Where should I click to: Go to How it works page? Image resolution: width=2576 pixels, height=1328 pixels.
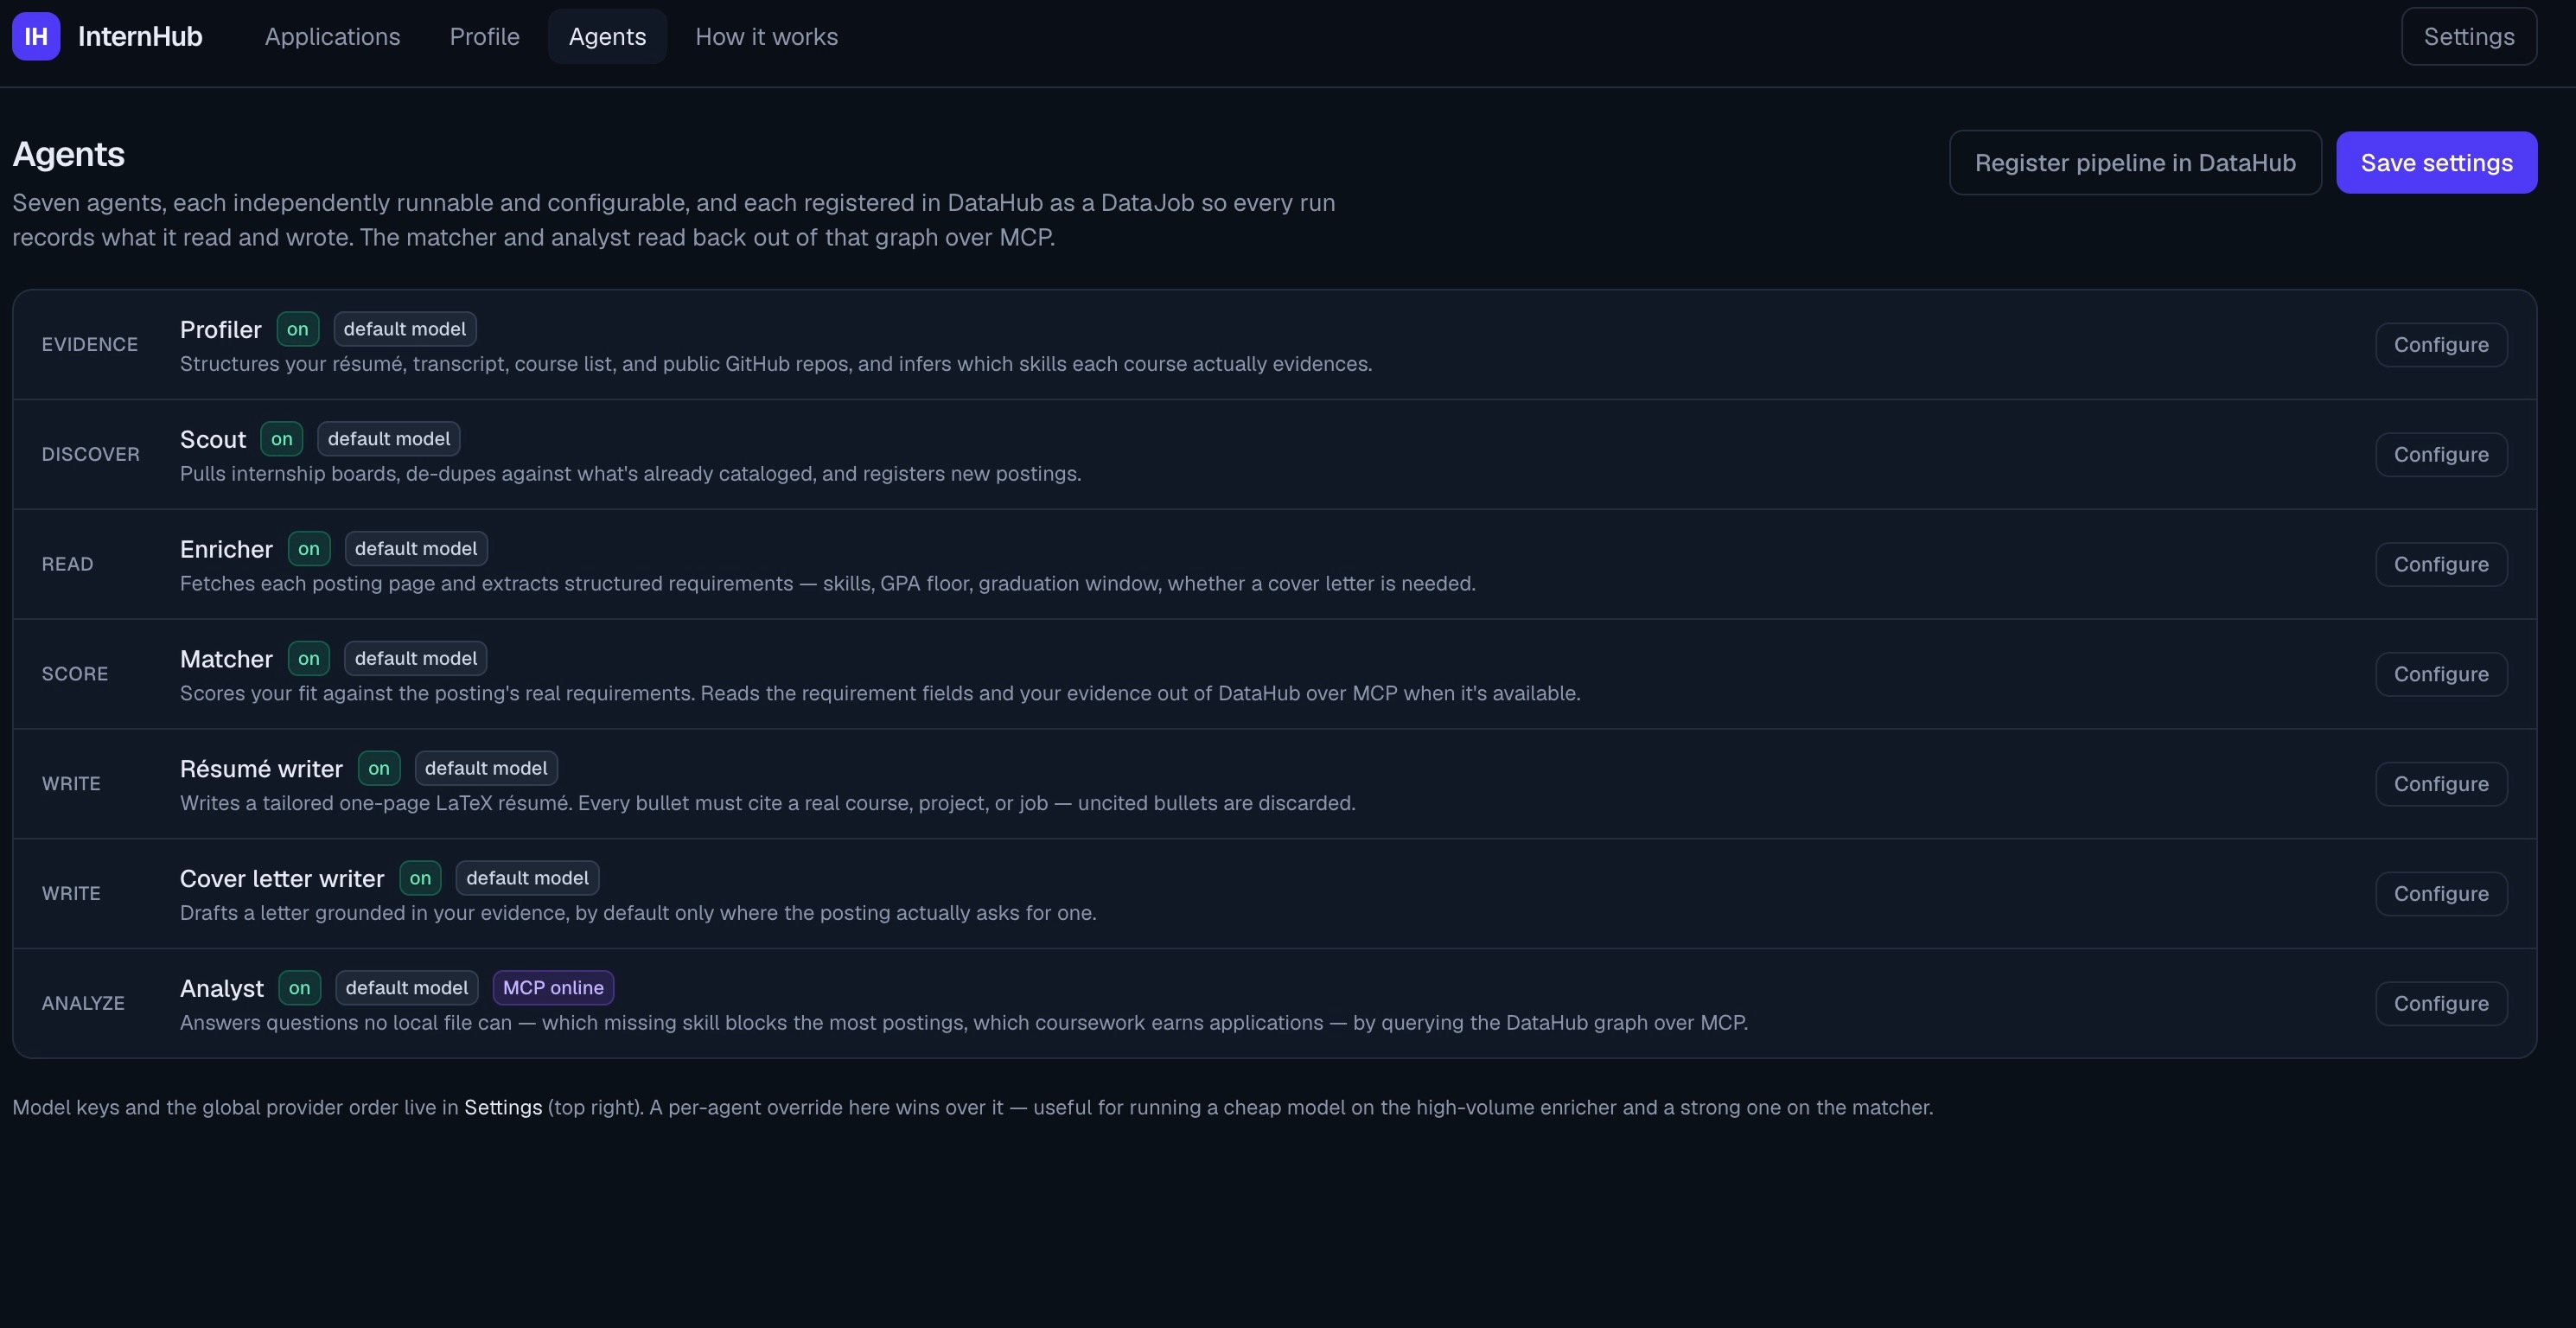[x=767, y=37]
